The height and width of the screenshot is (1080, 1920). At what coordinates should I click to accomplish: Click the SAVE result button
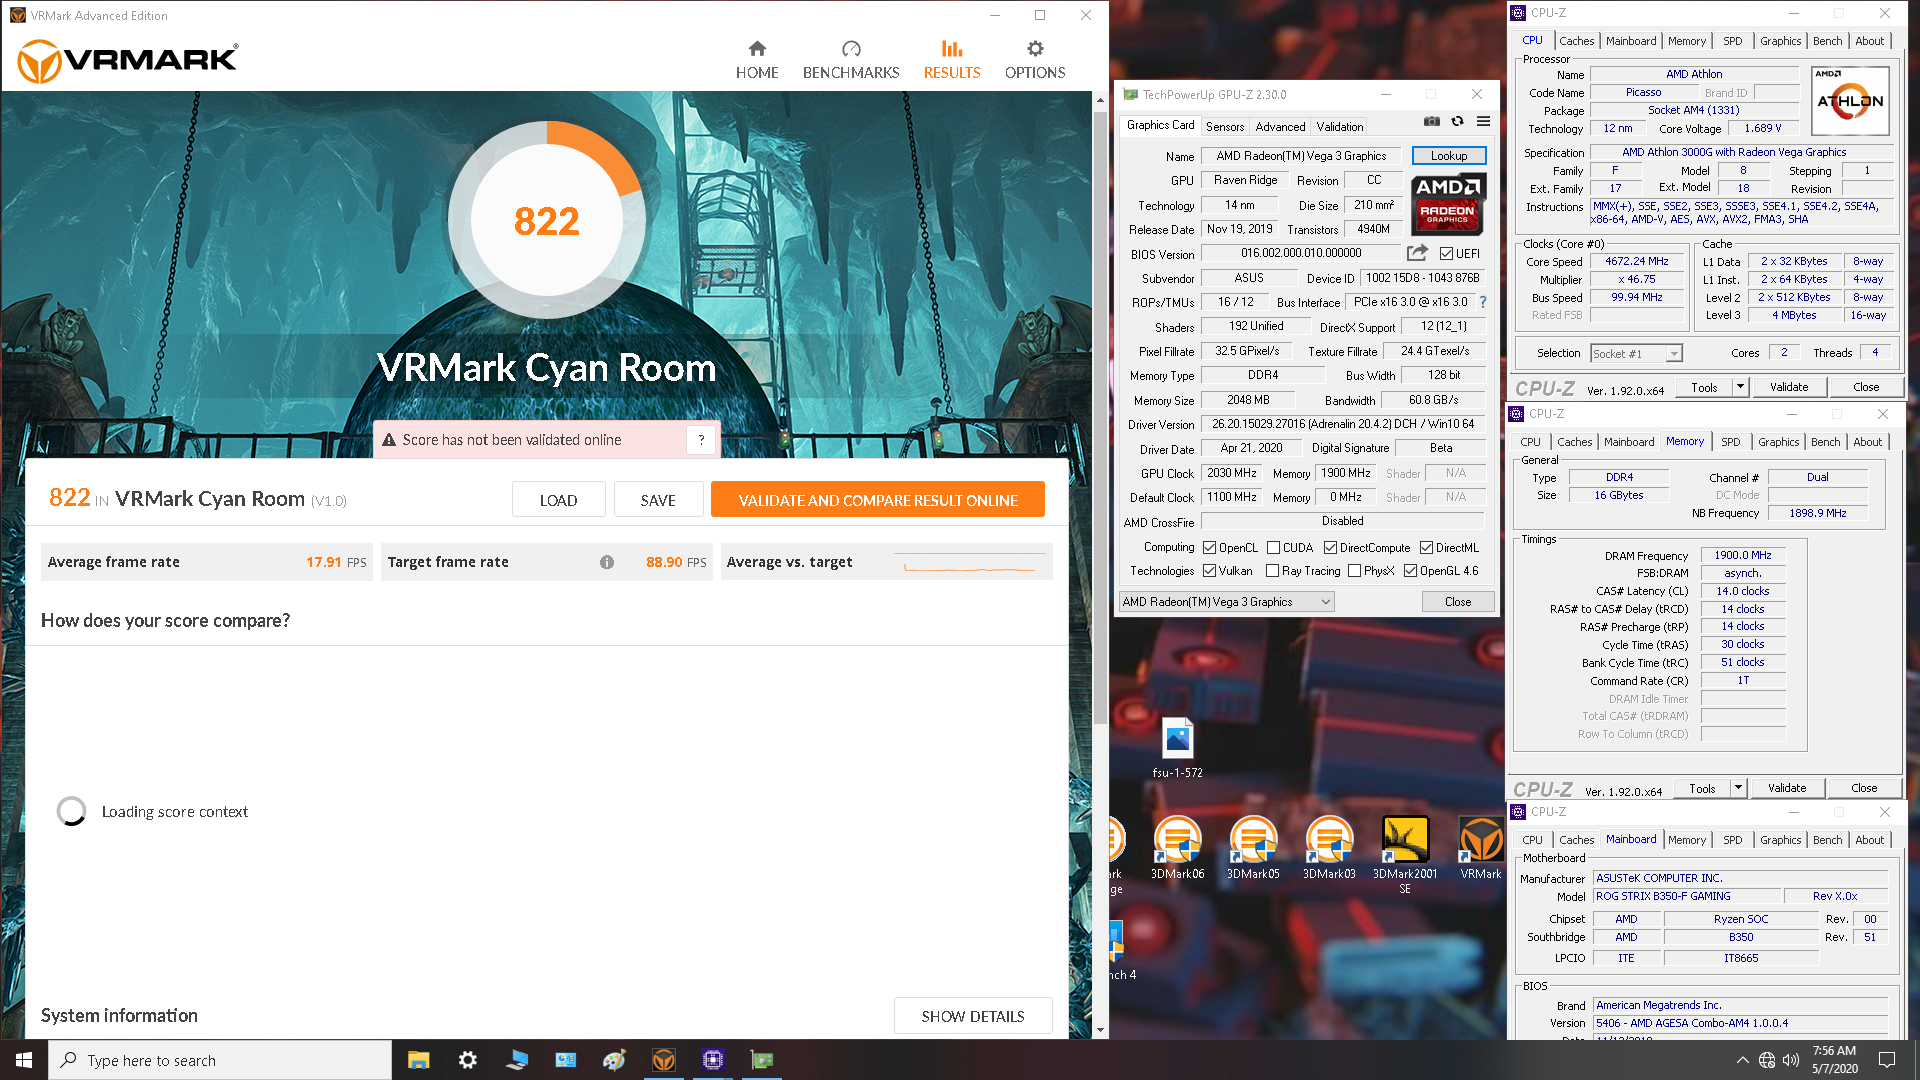pos(658,500)
